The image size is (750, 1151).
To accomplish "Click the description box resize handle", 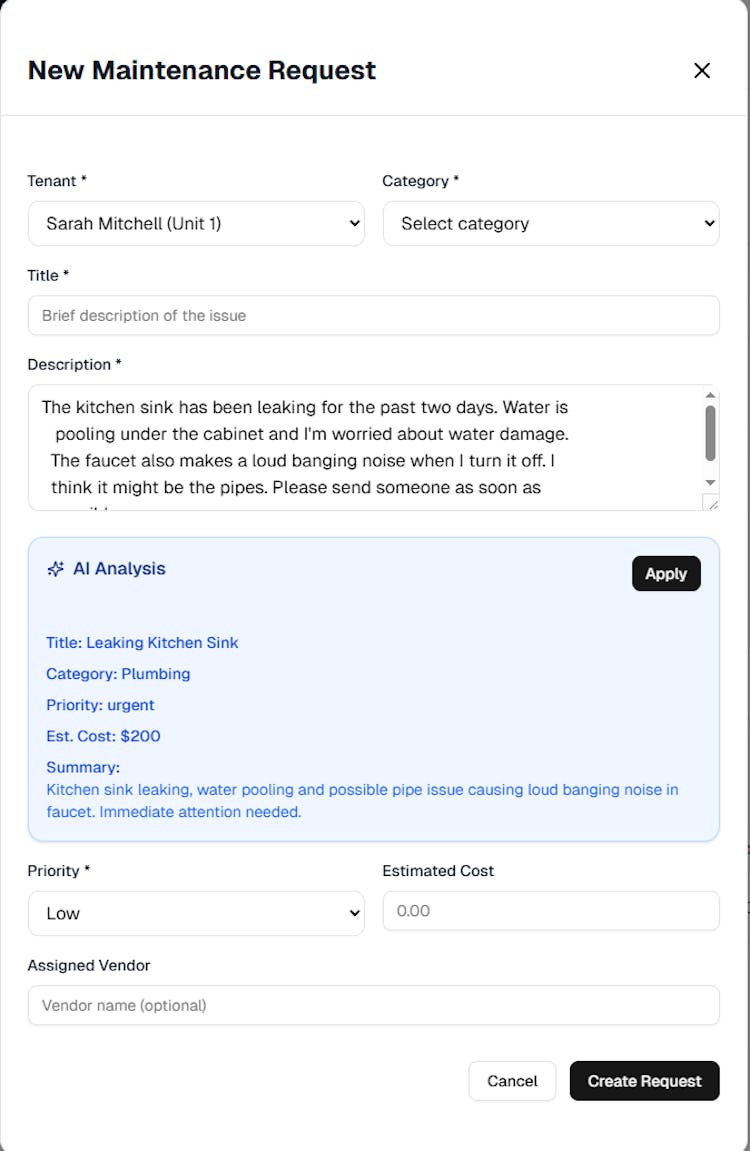I will [711, 502].
